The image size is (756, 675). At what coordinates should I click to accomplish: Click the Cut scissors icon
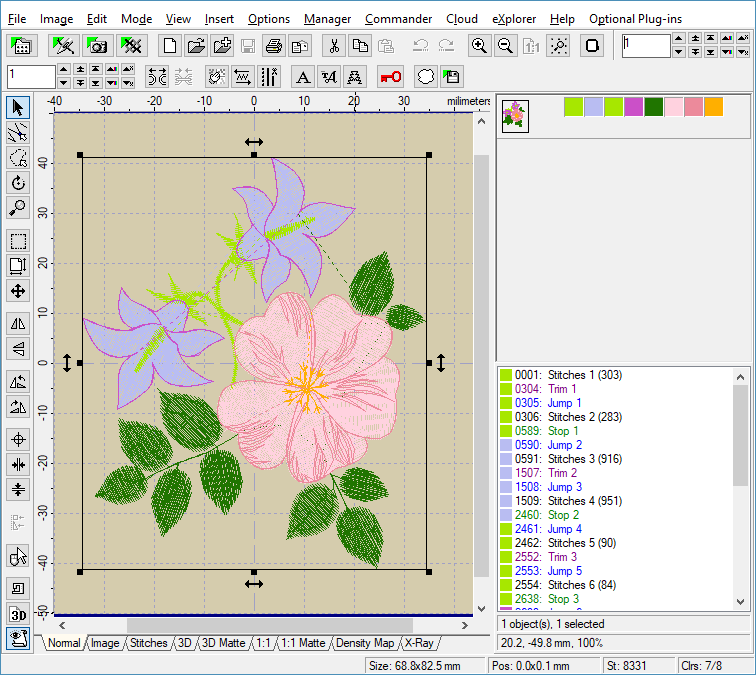[x=334, y=46]
